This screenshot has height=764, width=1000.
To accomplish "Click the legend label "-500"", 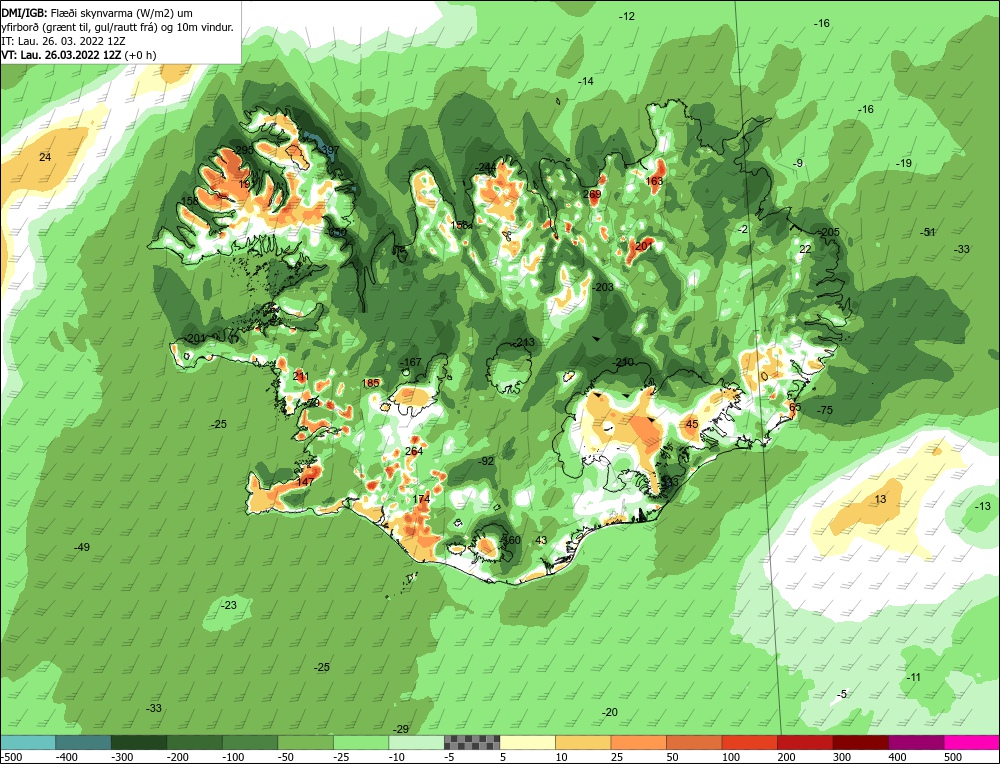I will pyautogui.click(x=11, y=757).
